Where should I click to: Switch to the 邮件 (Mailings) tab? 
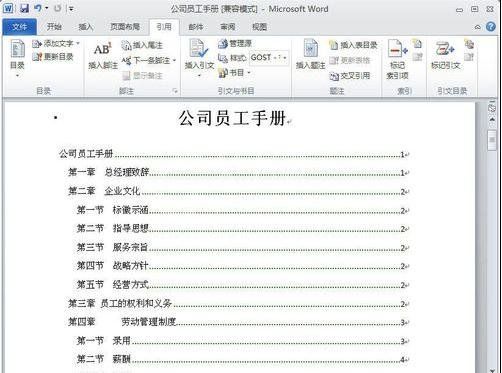click(196, 27)
